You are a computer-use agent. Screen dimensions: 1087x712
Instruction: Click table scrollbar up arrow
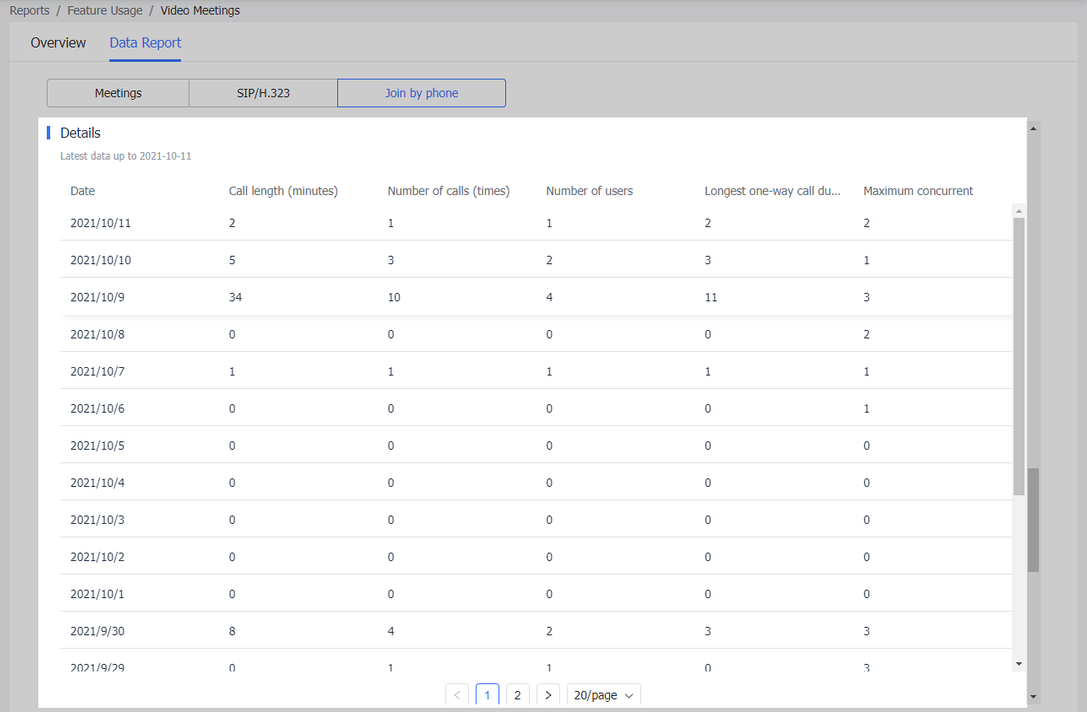tap(1018, 211)
